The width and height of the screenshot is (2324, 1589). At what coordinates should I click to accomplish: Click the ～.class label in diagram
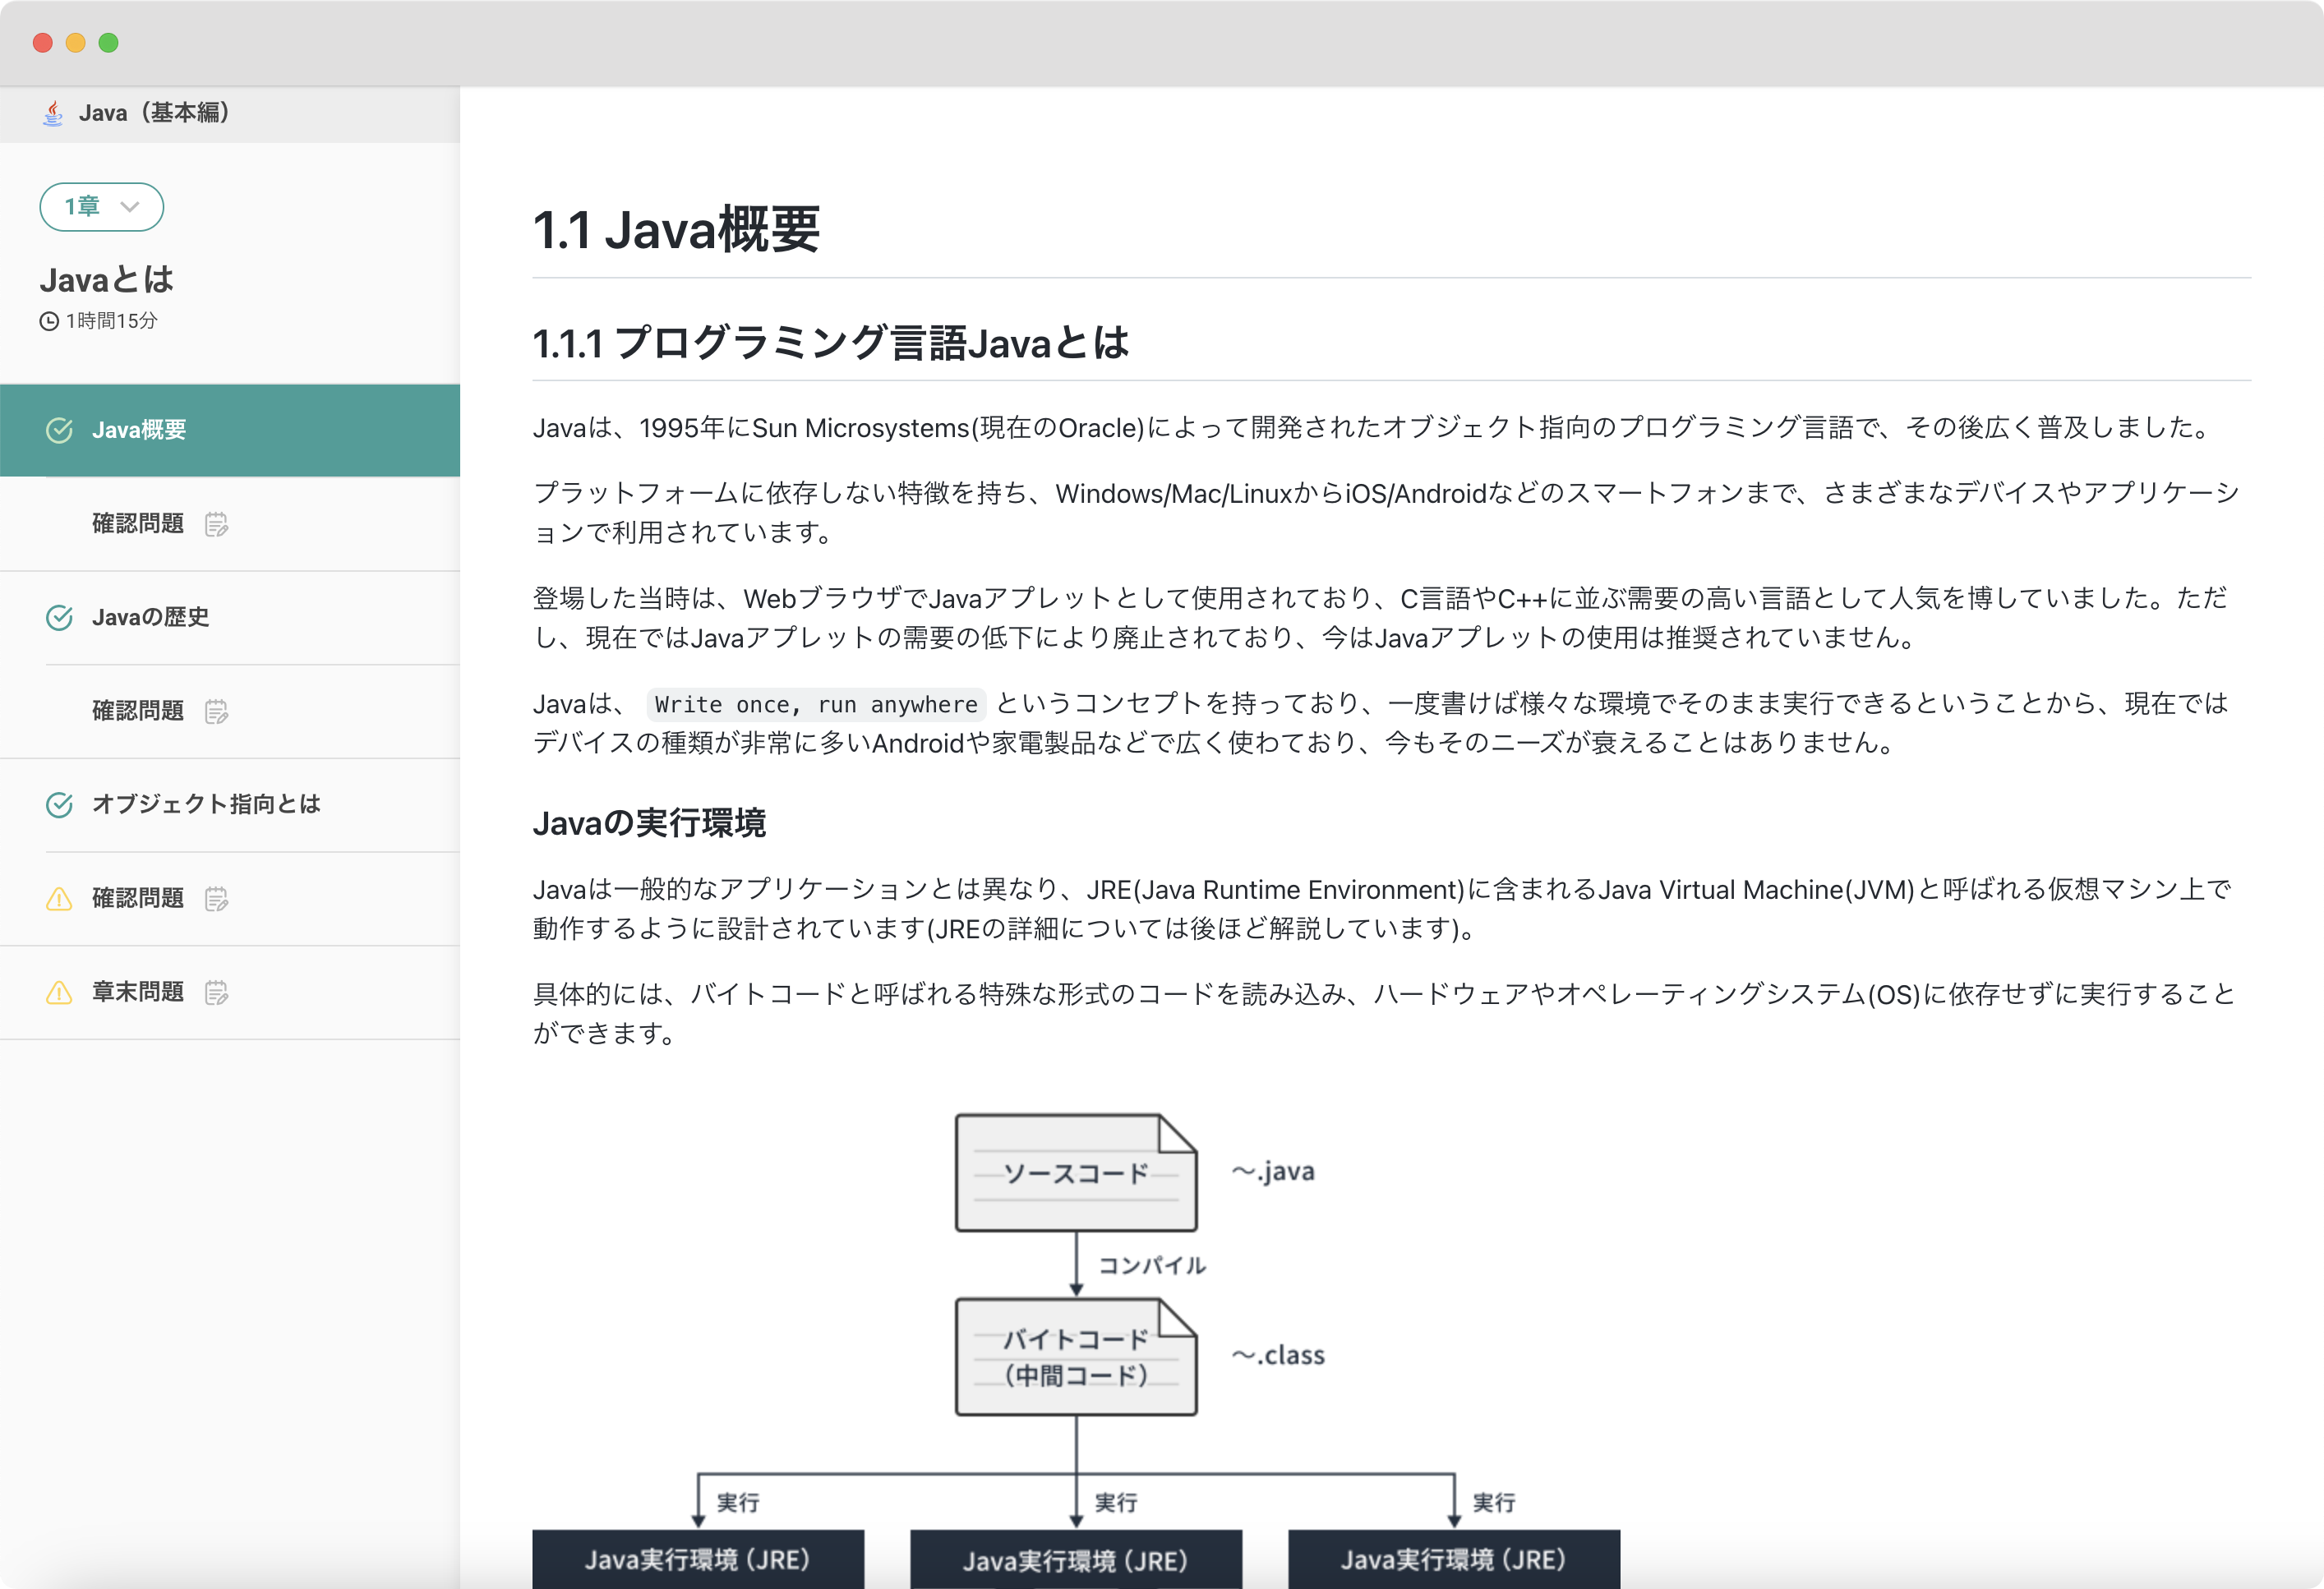point(1277,1355)
